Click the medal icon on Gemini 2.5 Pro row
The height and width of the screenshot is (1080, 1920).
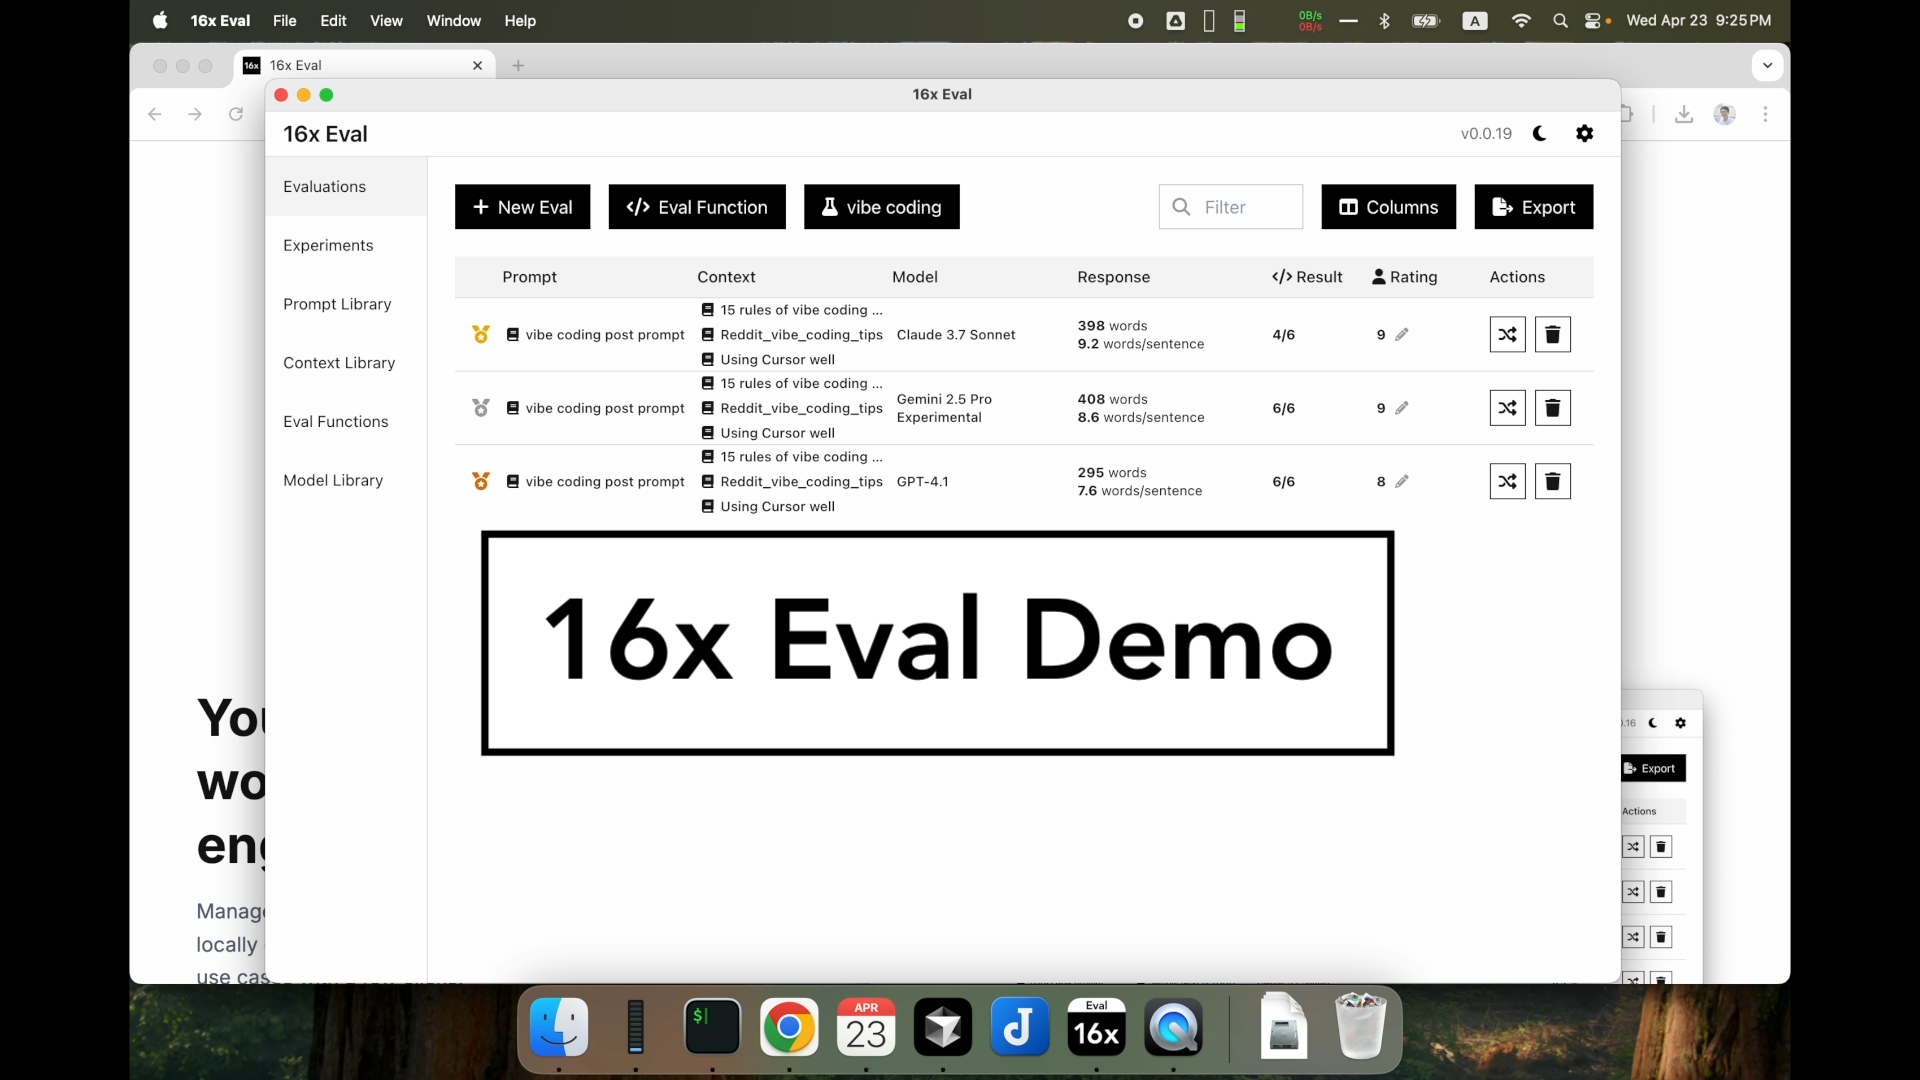coord(481,408)
